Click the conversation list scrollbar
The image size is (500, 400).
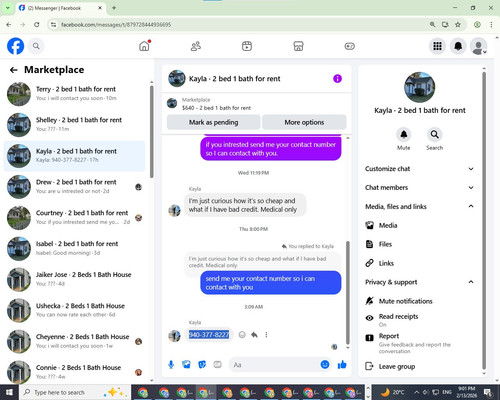pos(152,132)
